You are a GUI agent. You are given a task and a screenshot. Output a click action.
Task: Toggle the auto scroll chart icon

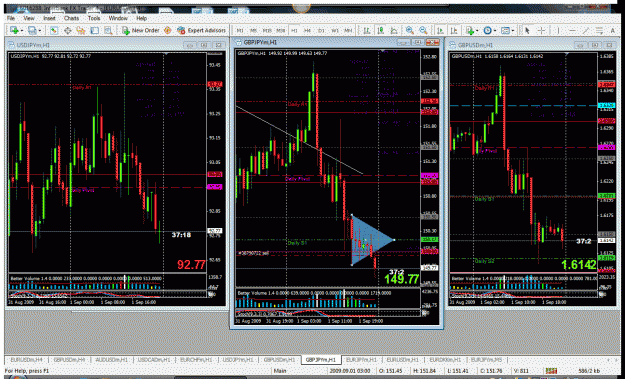(x=440, y=30)
